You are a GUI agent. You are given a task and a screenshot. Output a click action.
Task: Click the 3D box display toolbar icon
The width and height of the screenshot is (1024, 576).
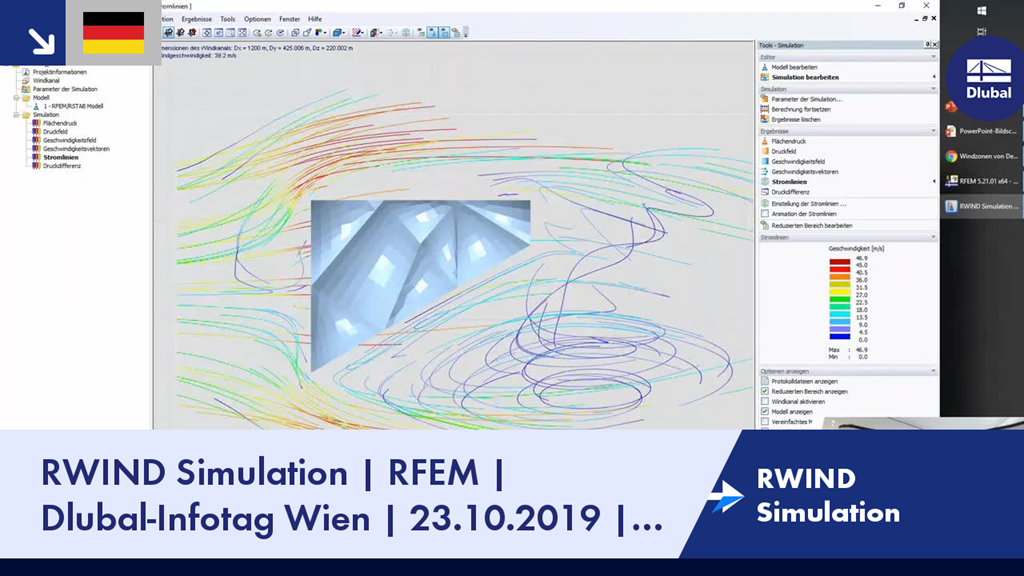(x=336, y=33)
